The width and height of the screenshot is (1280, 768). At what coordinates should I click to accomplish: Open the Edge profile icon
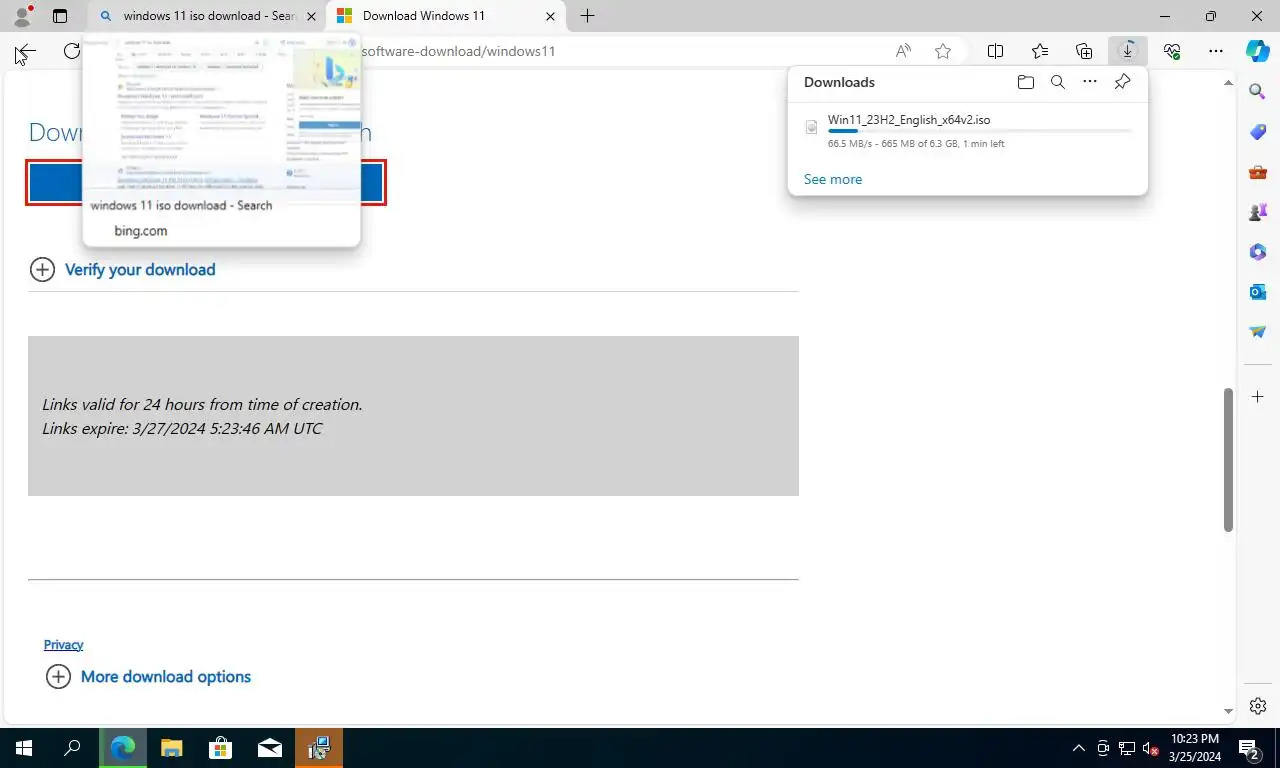click(21, 16)
